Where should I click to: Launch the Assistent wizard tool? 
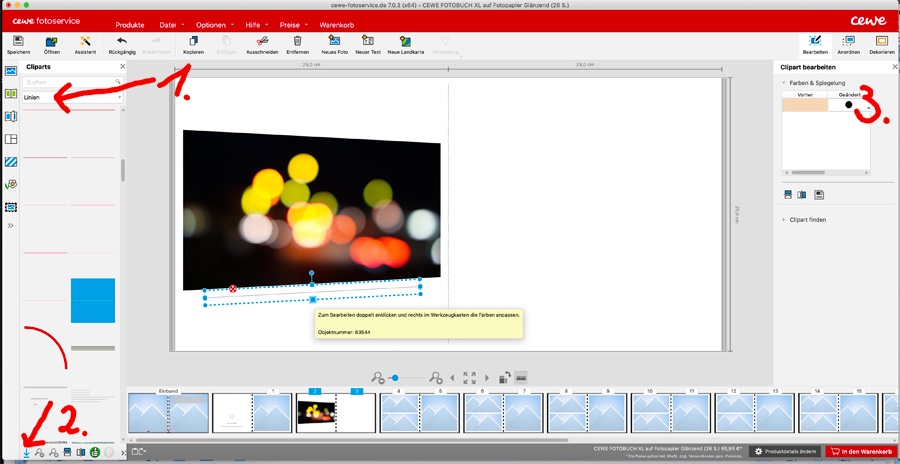point(85,42)
